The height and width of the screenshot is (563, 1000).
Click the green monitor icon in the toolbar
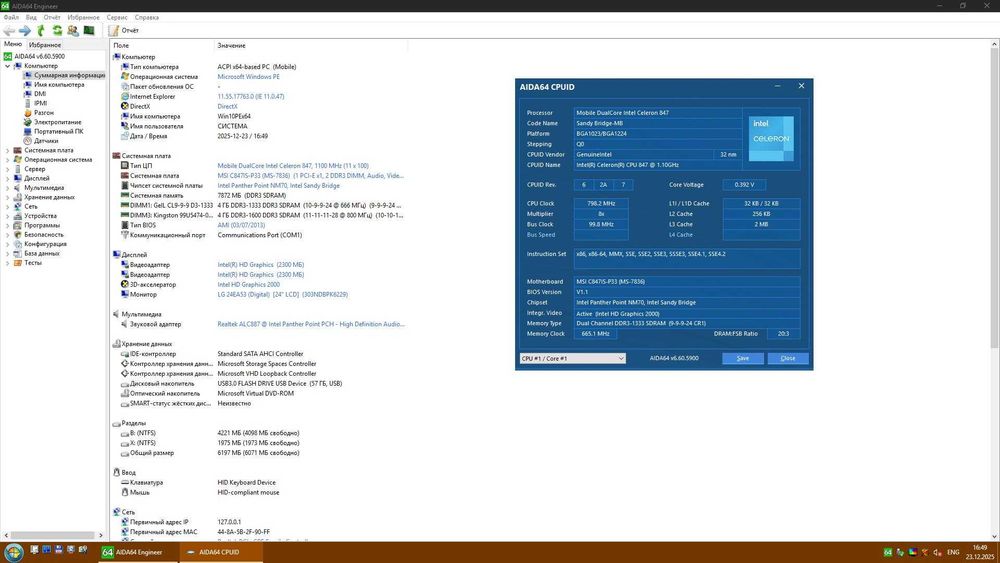pos(89,31)
